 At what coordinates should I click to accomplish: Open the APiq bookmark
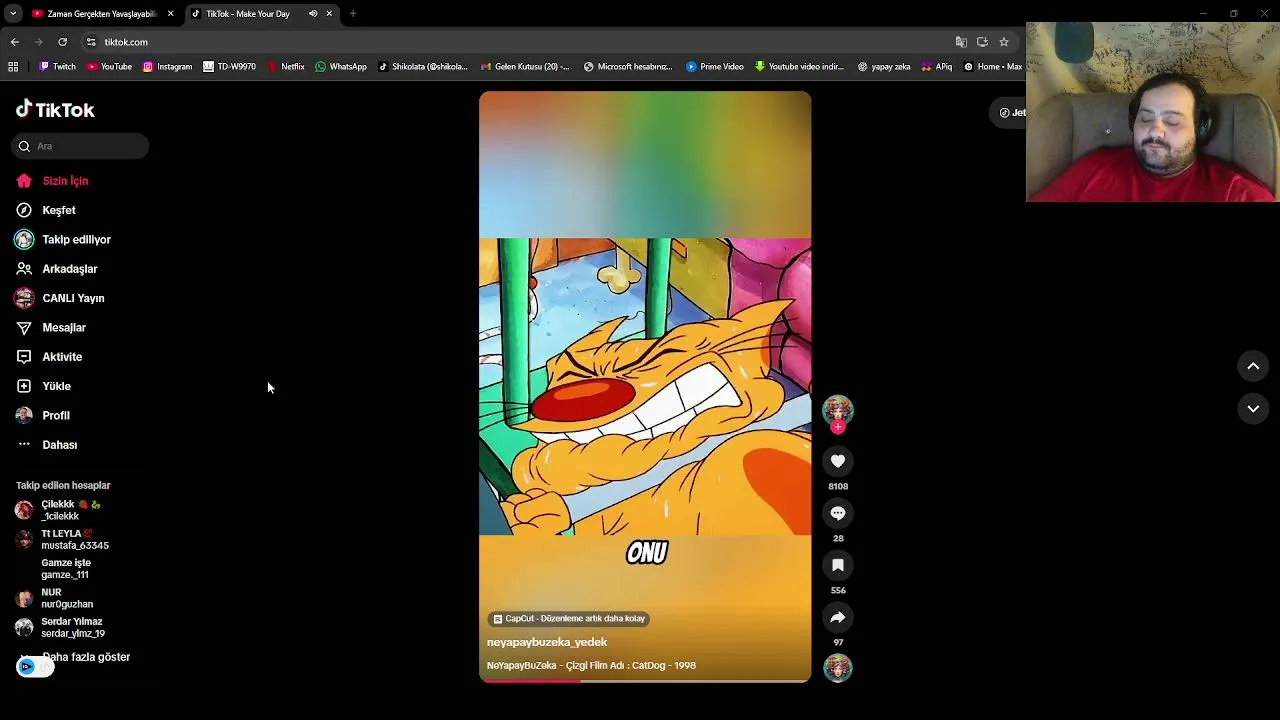[937, 67]
